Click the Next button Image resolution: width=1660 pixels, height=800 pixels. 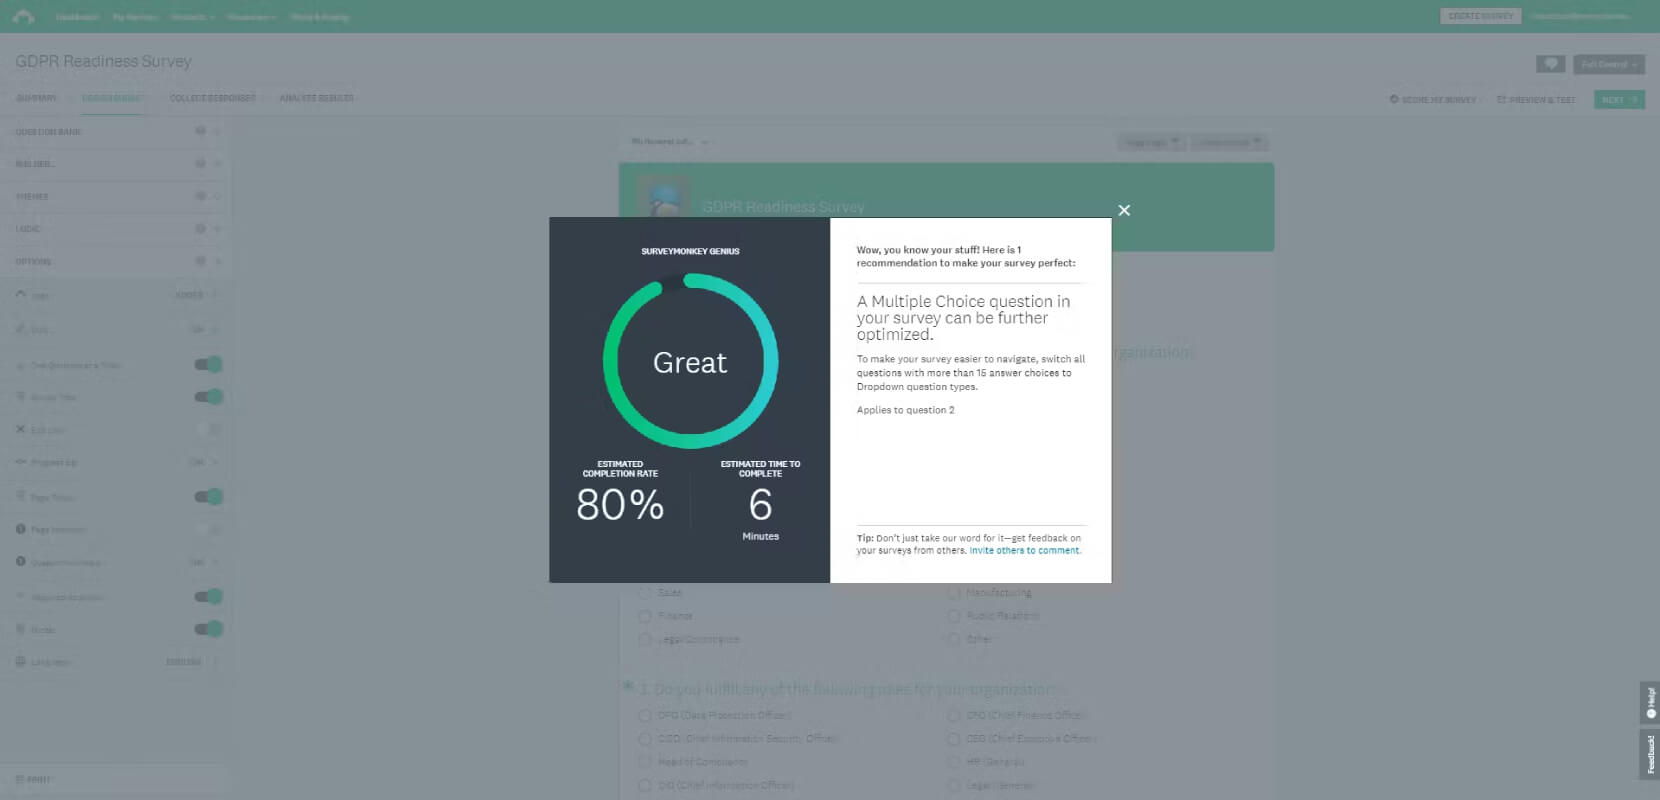point(1618,100)
